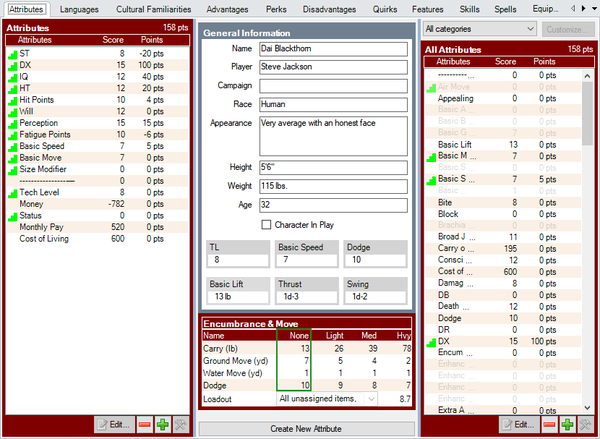Screen dimensions: 600x439
Task: Click Edit button under All Attributes panel
Action: click(519, 424)
